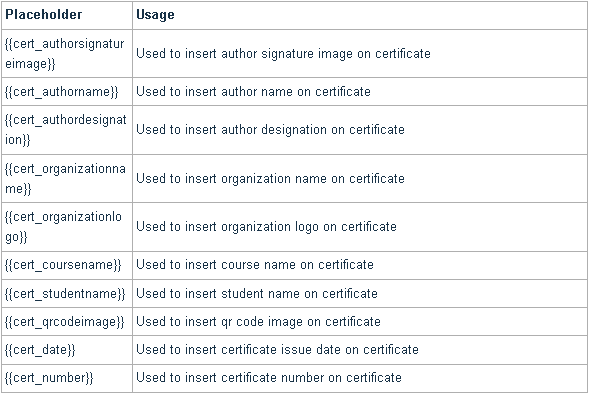Click the Placeholder column header
This screenshot has width=590, height=395.
[x=44, y=15]
